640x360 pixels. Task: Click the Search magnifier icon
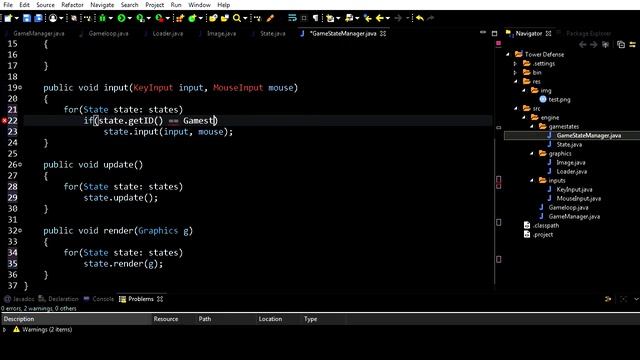pos(237,18)
